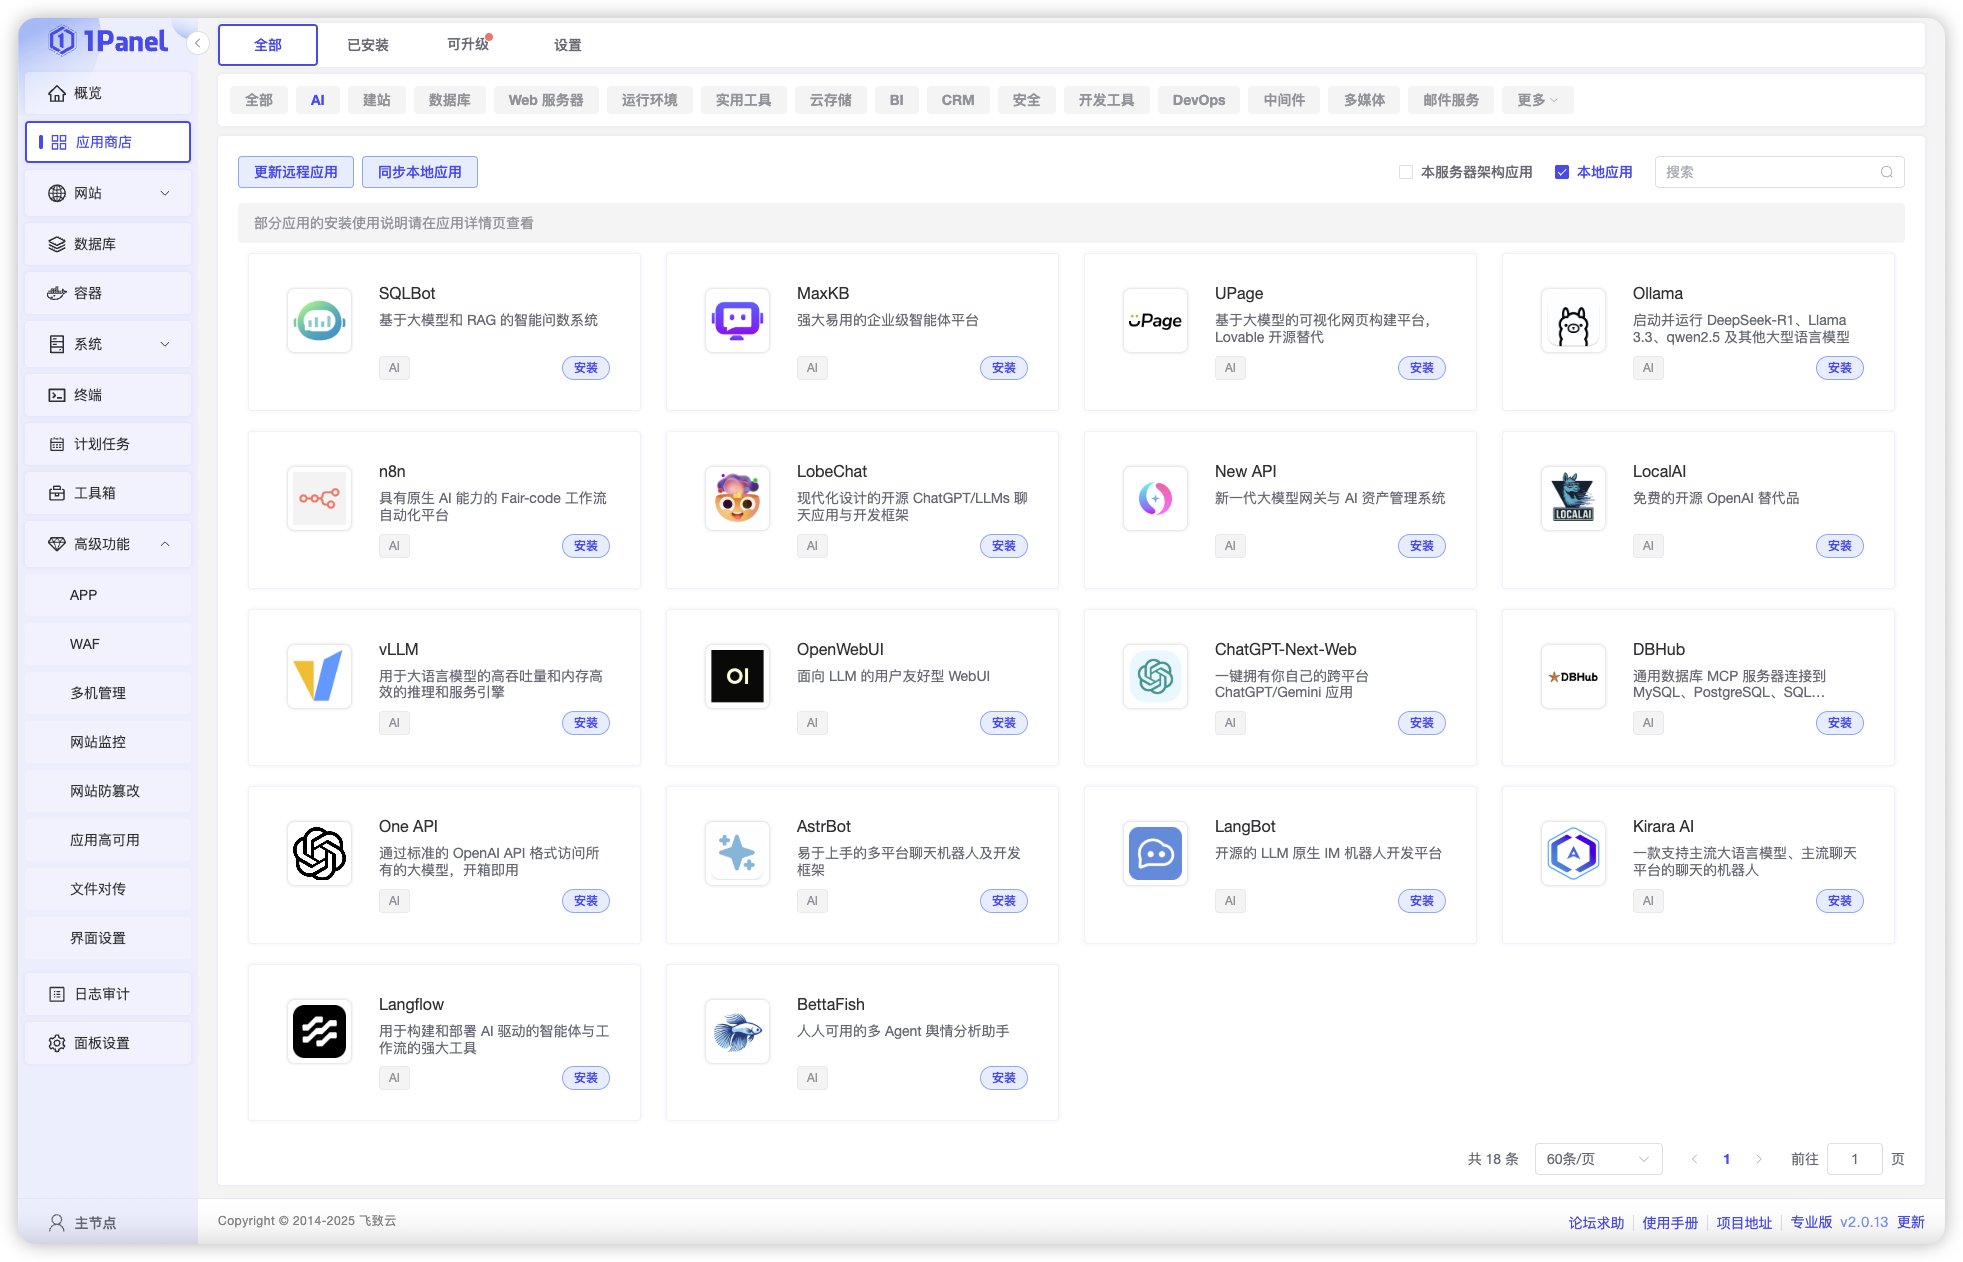Click the SQLBot application icon

318,320
